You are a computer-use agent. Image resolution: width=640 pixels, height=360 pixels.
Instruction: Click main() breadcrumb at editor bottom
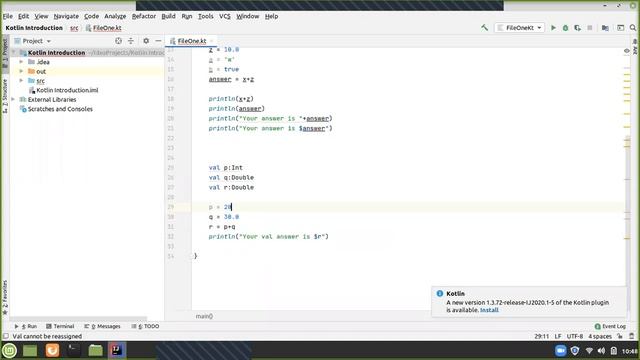[204, 316]
